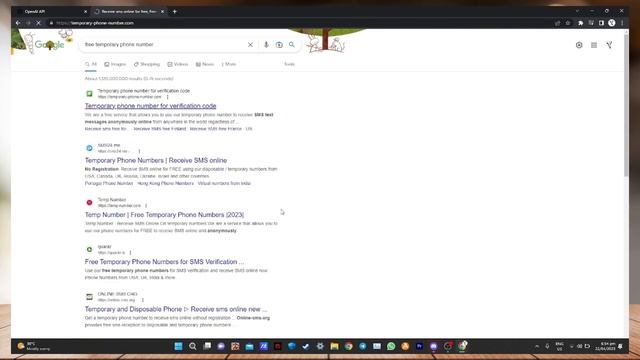The width and height of the screenshot is (640, 360).
Task: Click the 'Virtual numbers from India' sitelink
Action: click(x=224, y=183)
